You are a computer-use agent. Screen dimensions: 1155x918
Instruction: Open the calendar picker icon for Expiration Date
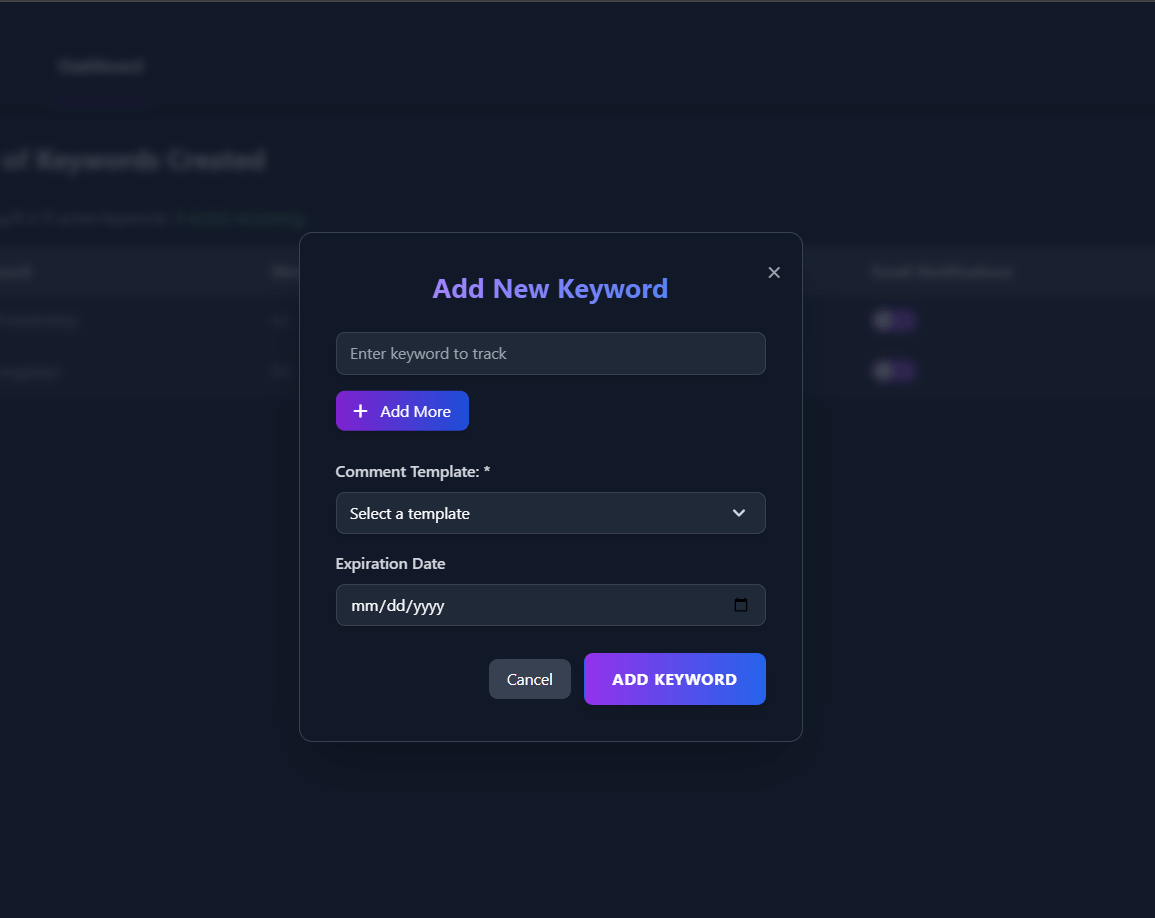(x=741, y=605)
